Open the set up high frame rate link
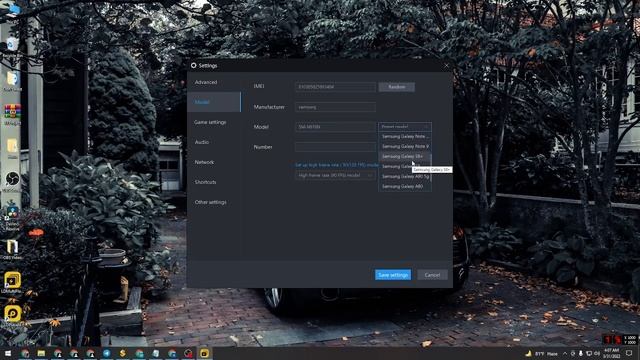 [x=337, y=165]
